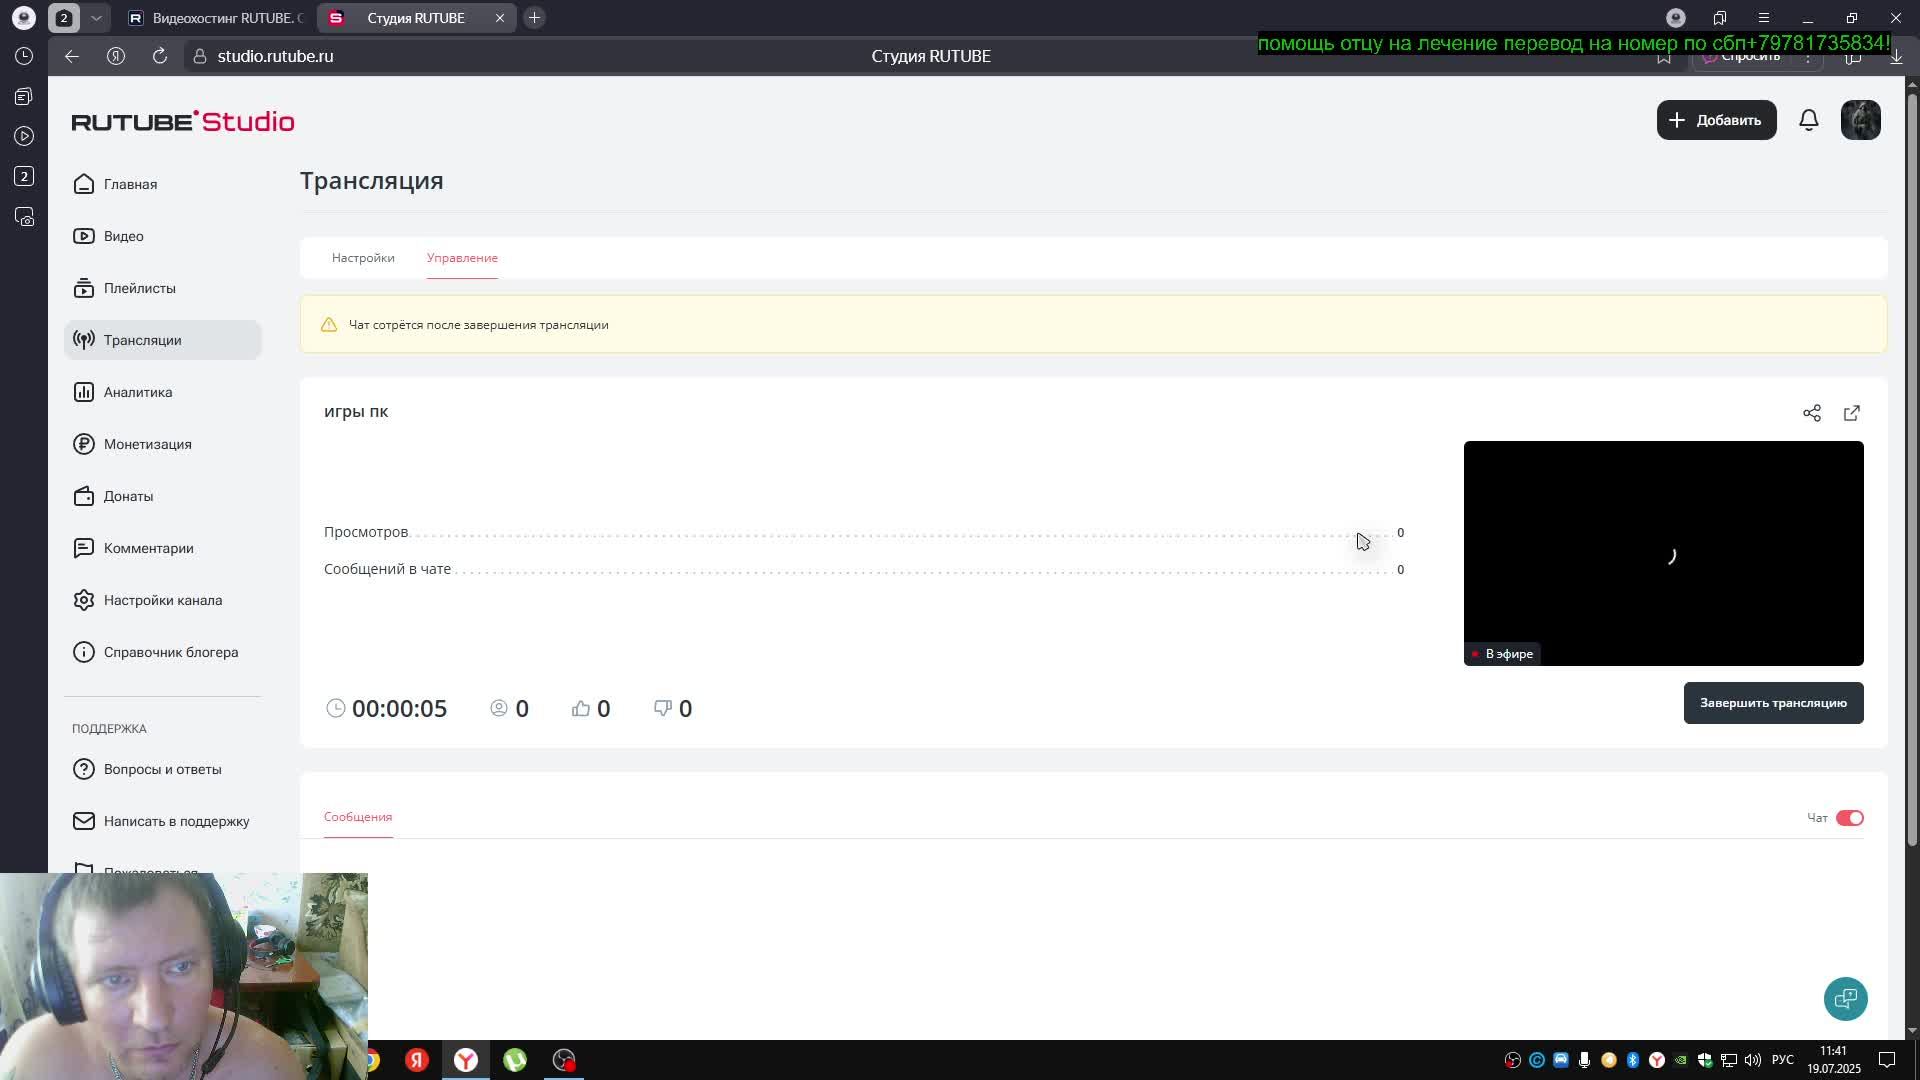Open the user avatar menu
Screen dimensions: 1920x1080
[x=1860, y=120]
